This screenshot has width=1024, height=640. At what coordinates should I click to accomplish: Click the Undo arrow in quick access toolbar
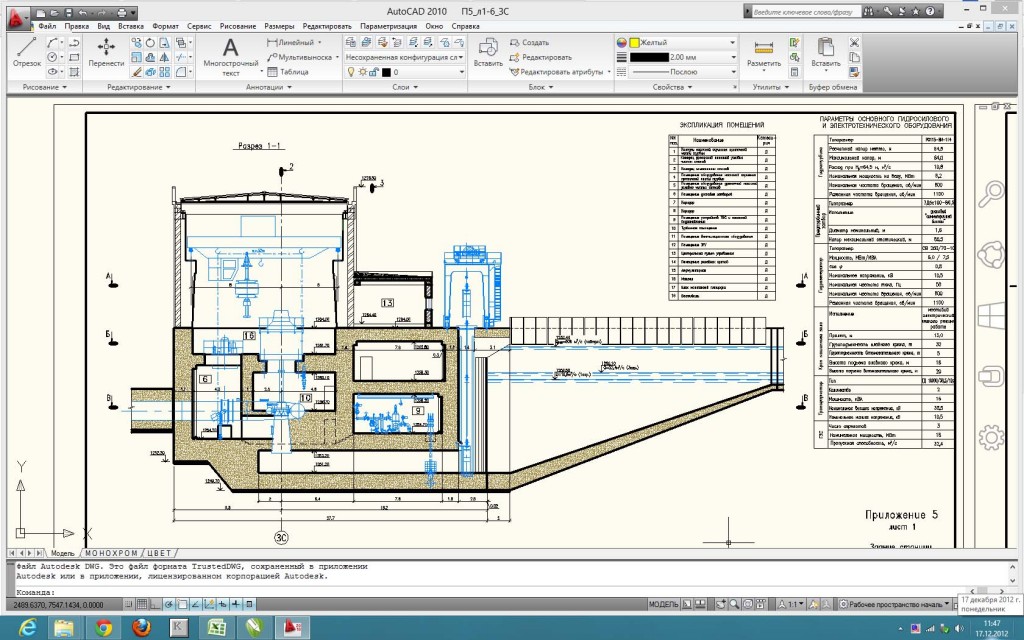coord(82,12)
